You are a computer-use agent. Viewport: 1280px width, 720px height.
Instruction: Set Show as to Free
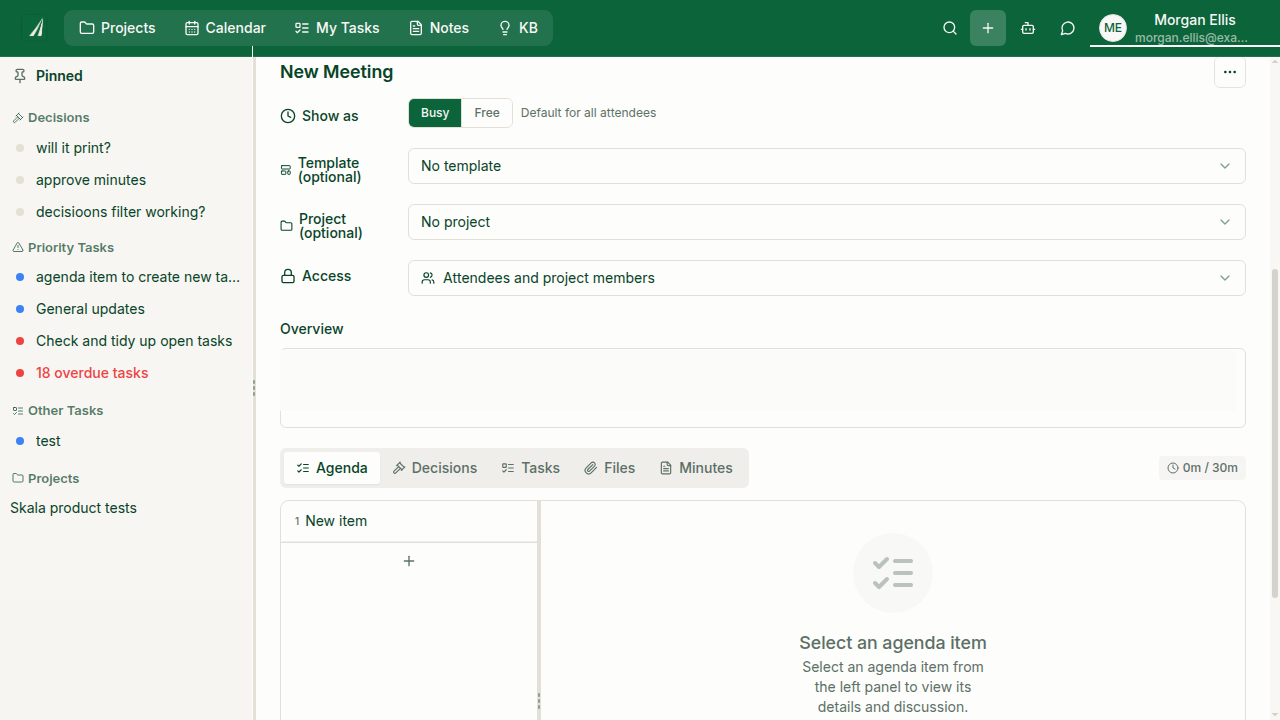(487, 113)
